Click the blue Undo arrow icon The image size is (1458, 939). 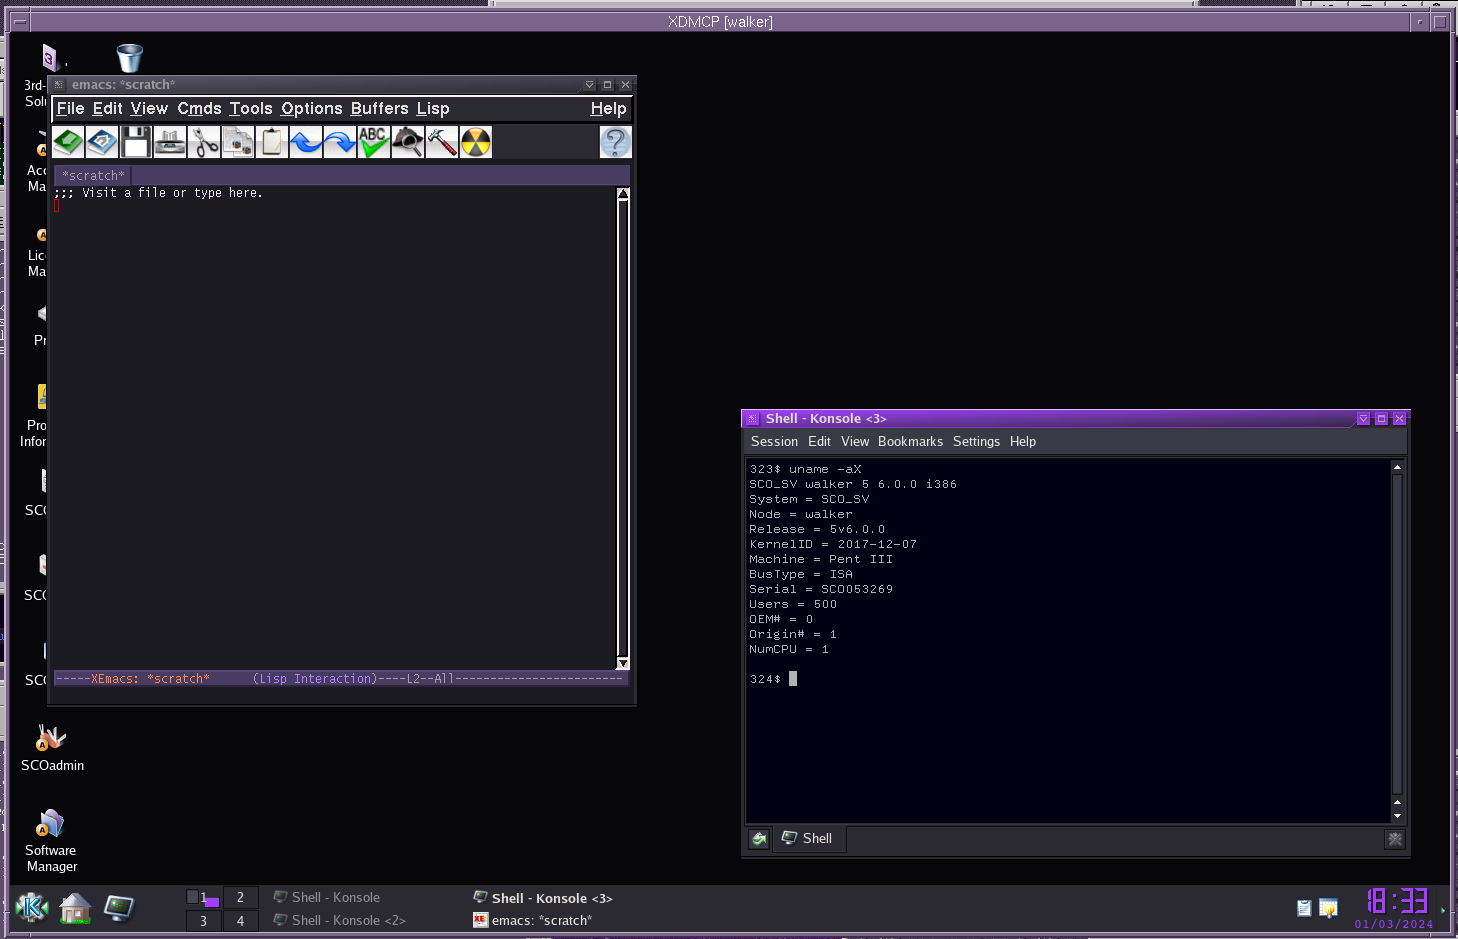point(306,142)
